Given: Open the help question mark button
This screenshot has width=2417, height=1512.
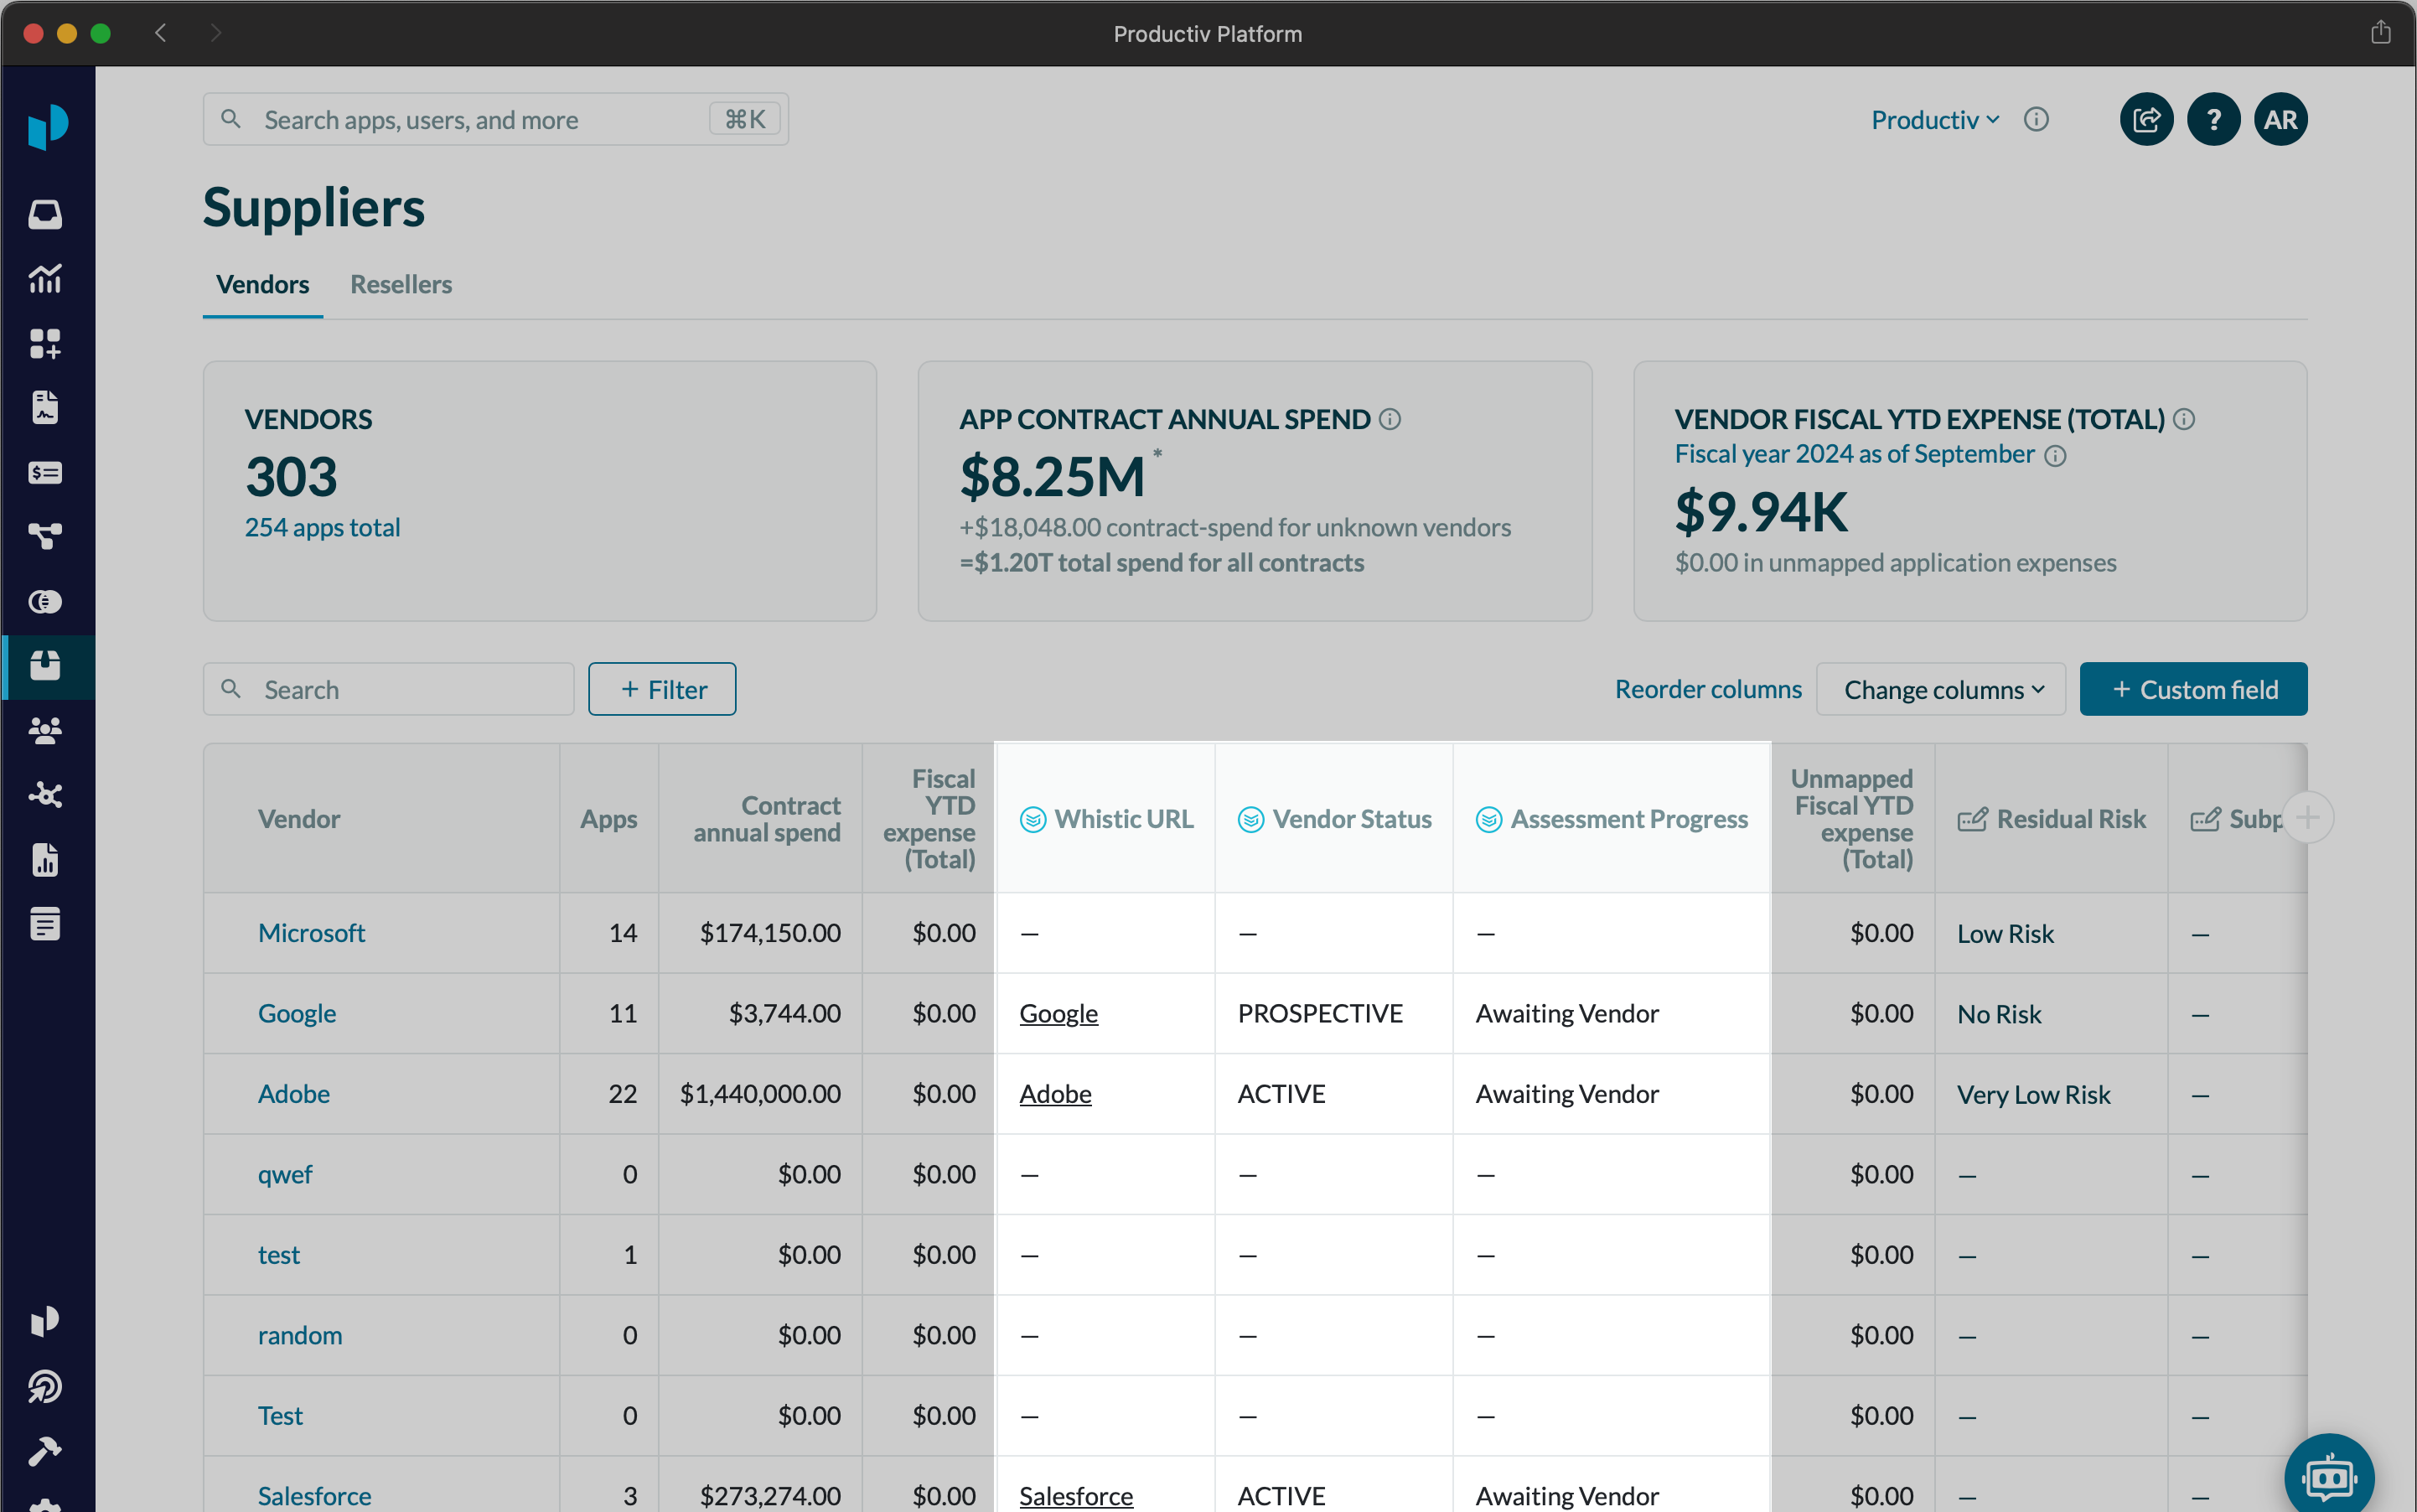Looking at the screenshot, I should click(2213, 120).
